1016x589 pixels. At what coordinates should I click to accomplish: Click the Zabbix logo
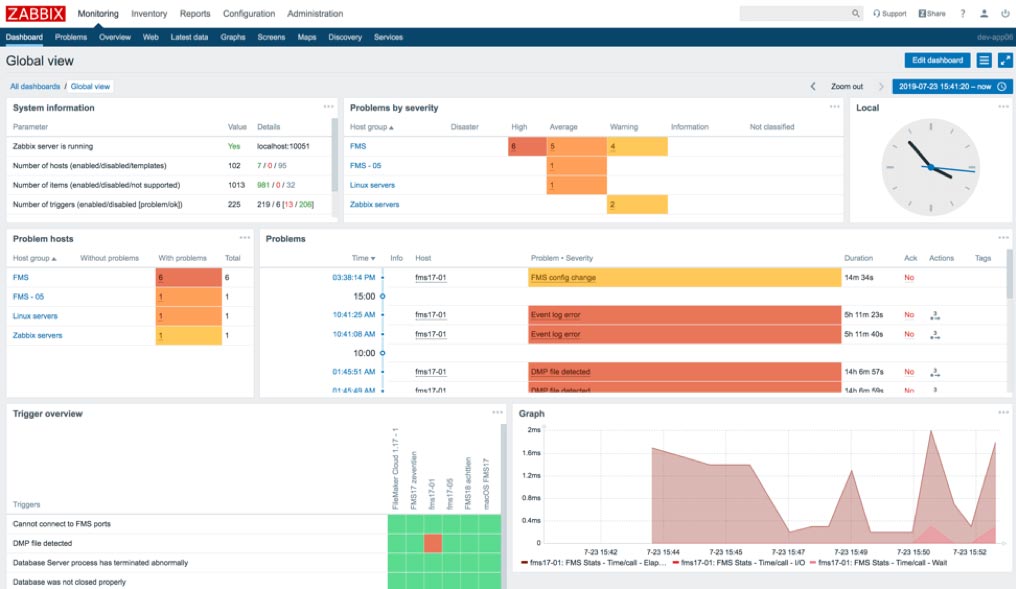point(36,14)
